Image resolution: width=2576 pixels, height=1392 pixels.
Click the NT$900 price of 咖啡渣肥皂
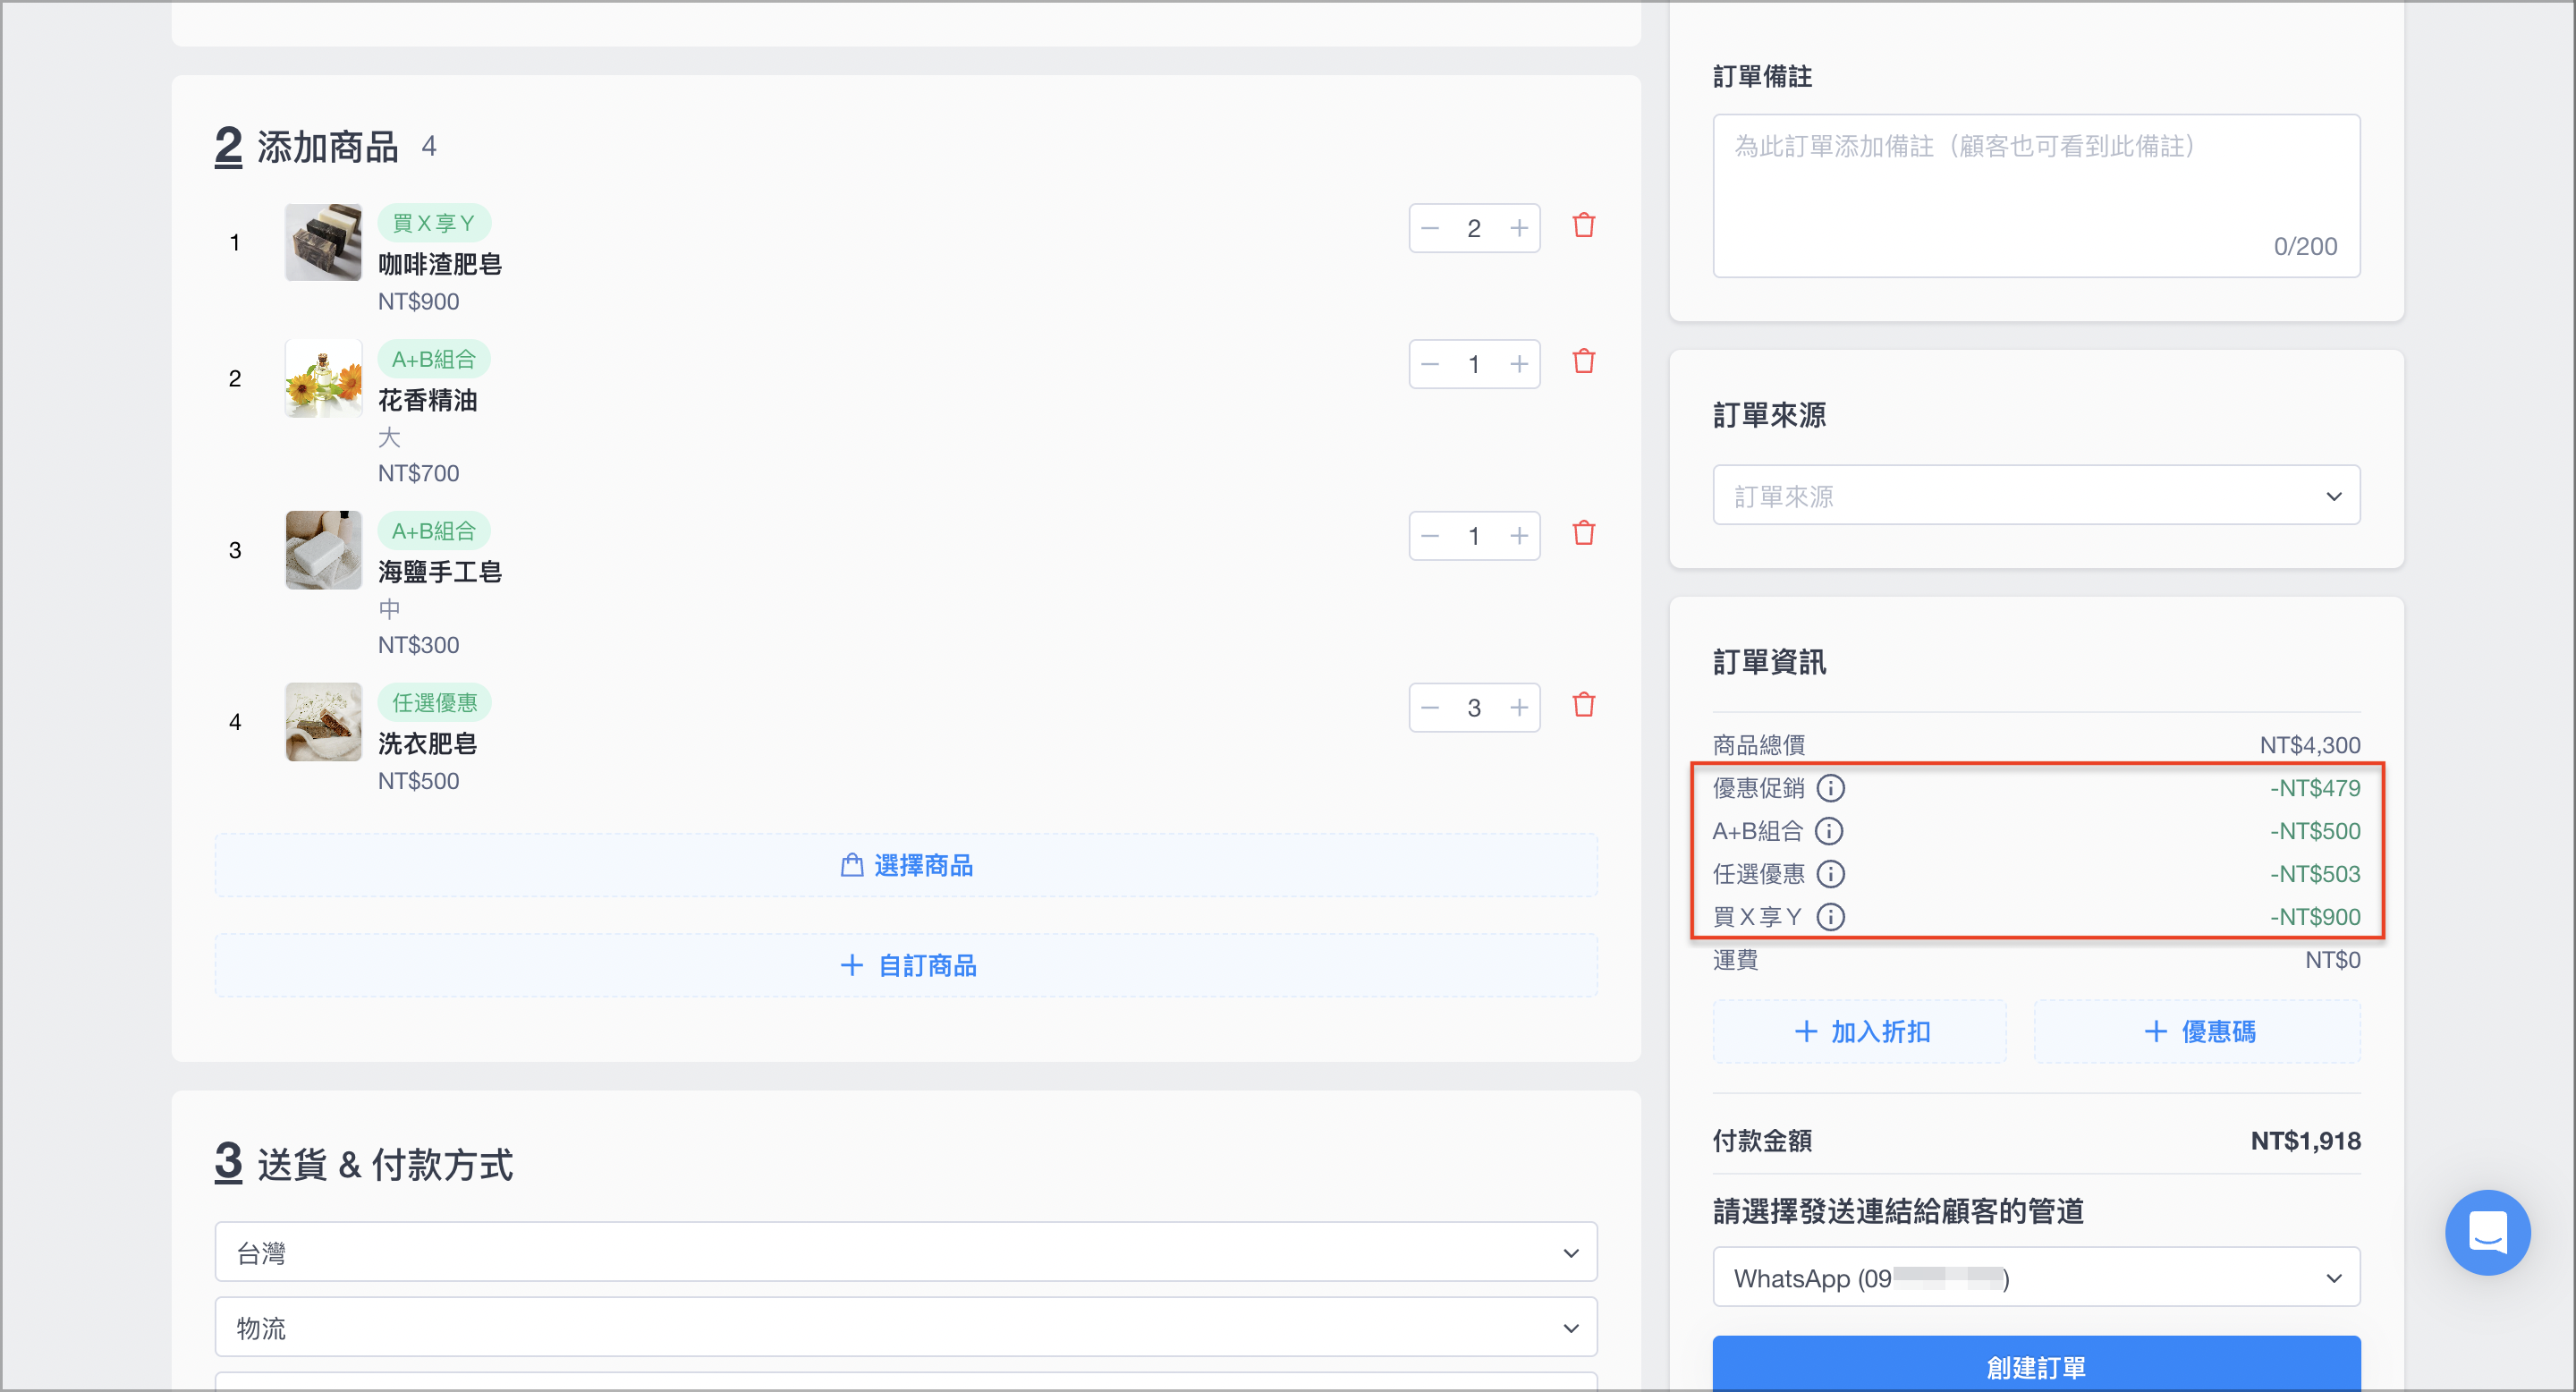pyautogui.click(x=418, y=302)
